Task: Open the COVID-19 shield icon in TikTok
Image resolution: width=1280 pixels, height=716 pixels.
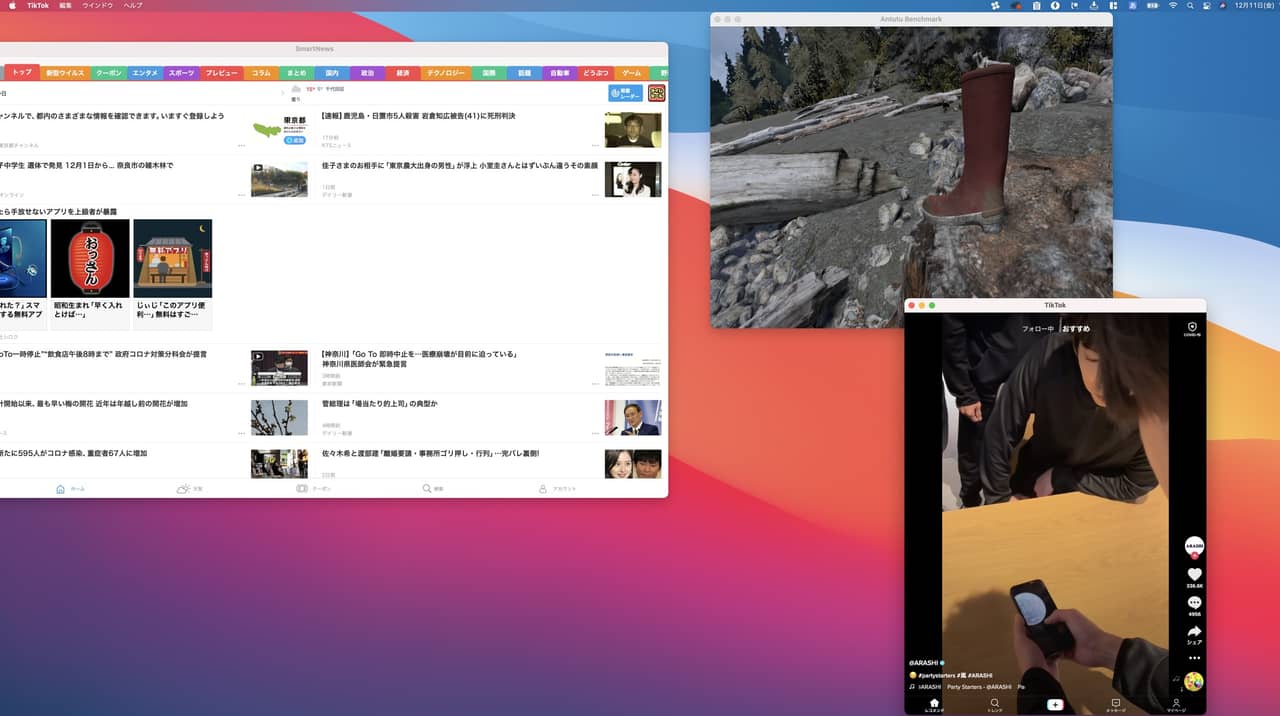Action: tap(1191, 327)
